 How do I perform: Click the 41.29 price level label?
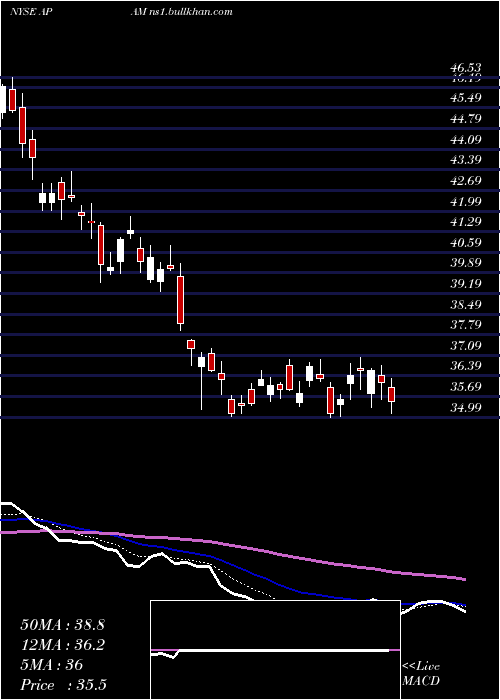pyautogui.click(x=466, y=222)
